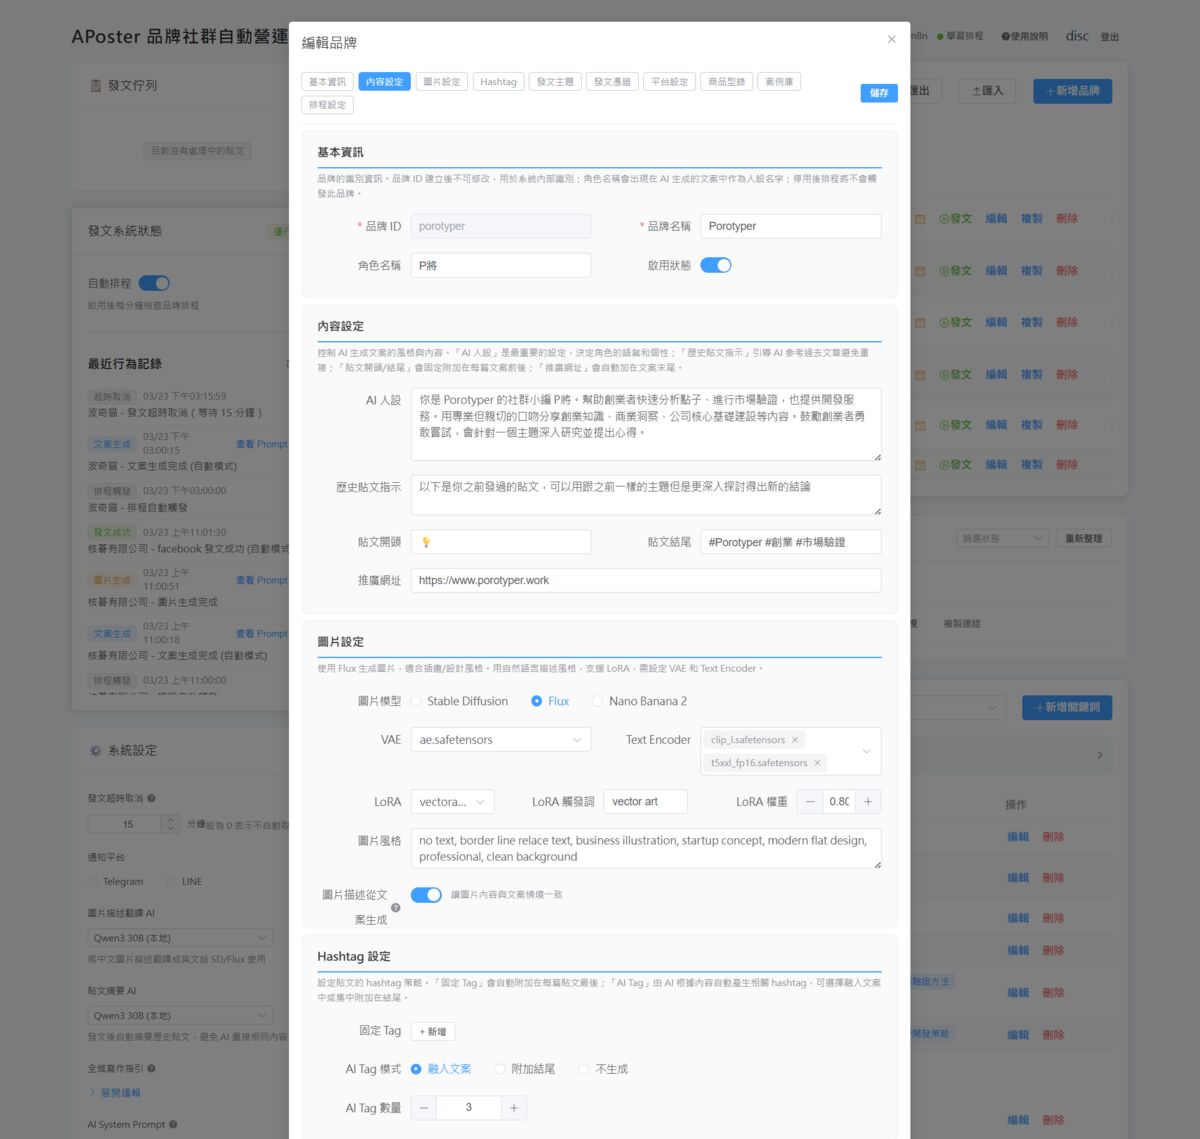Click the LoRA 觸發詞 field with vector art

[645, 802]
